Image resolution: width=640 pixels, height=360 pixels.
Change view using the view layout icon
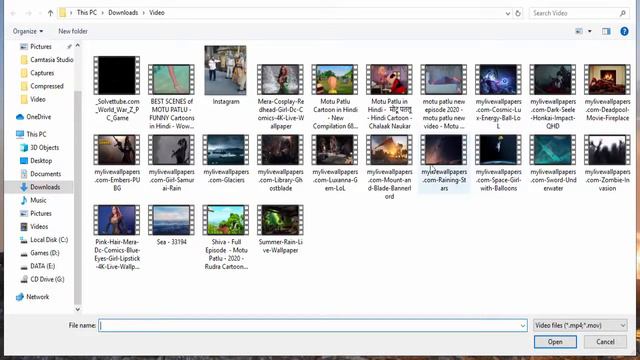(579, 31)
